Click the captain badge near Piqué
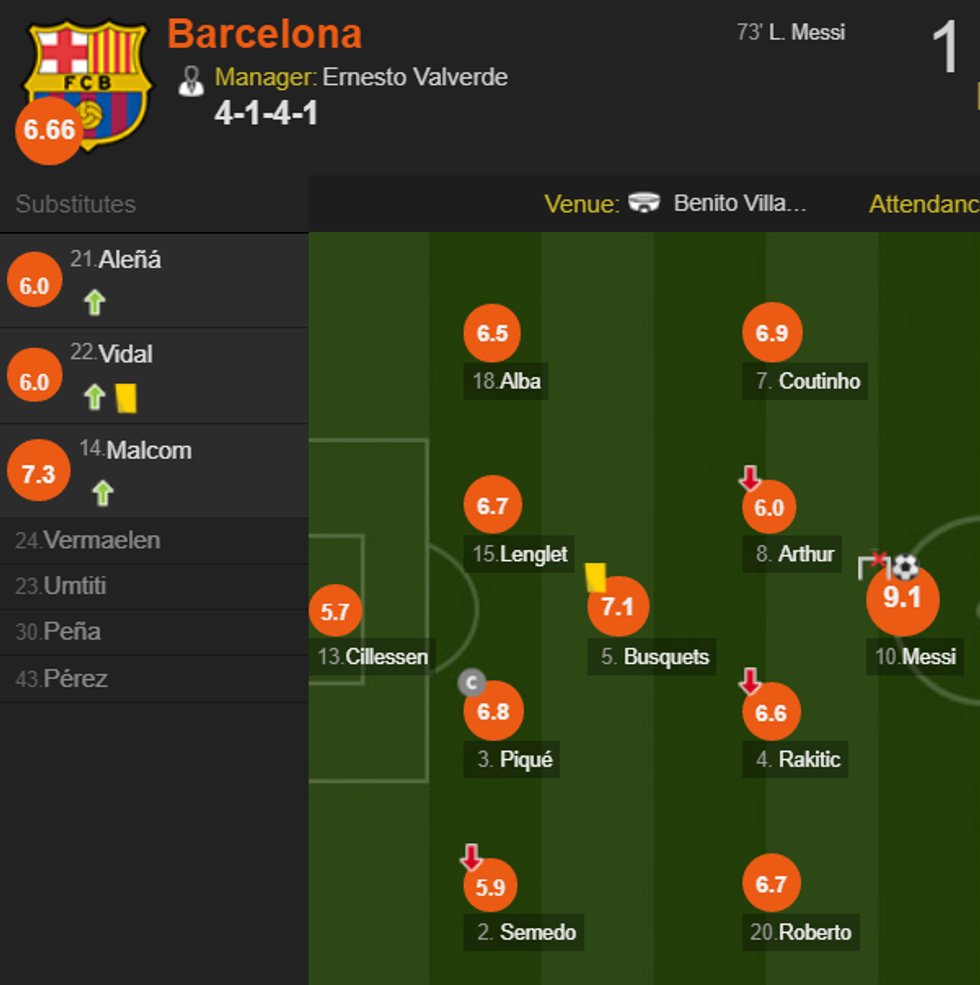 pyautogui.click(x=472, y=683)
